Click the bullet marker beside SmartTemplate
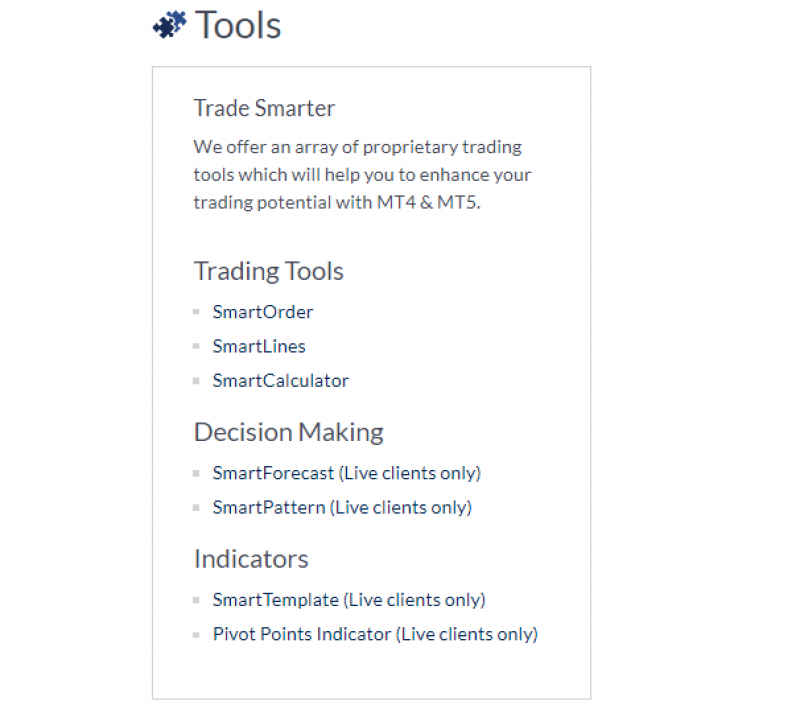 click(x=196, y=600)
